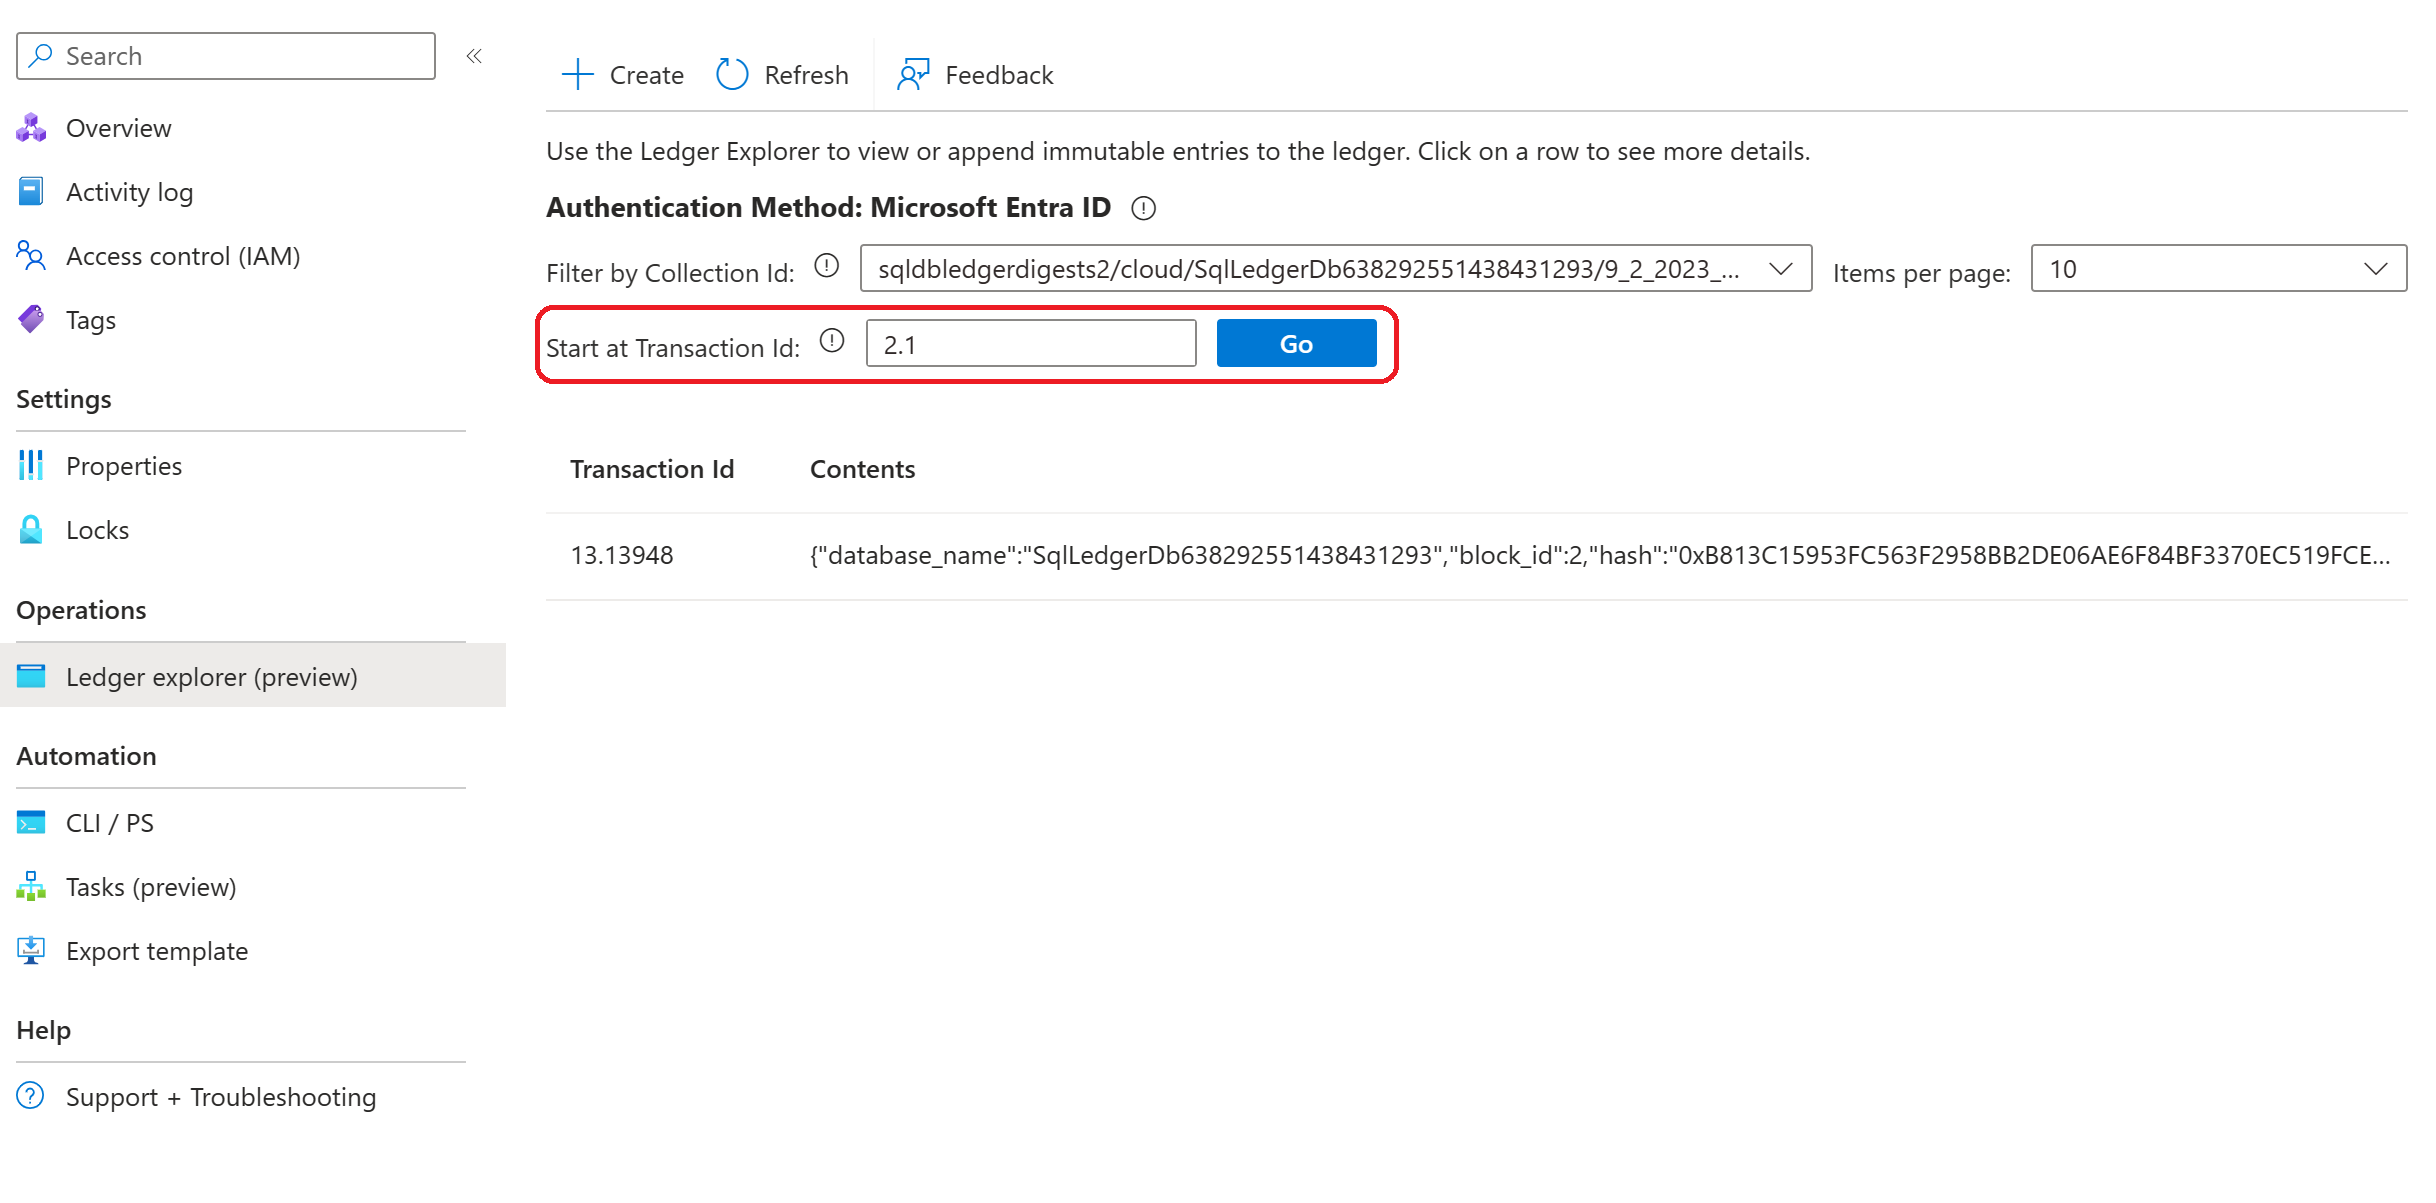Collapse the sidebar with double chevron

point(474,56)
